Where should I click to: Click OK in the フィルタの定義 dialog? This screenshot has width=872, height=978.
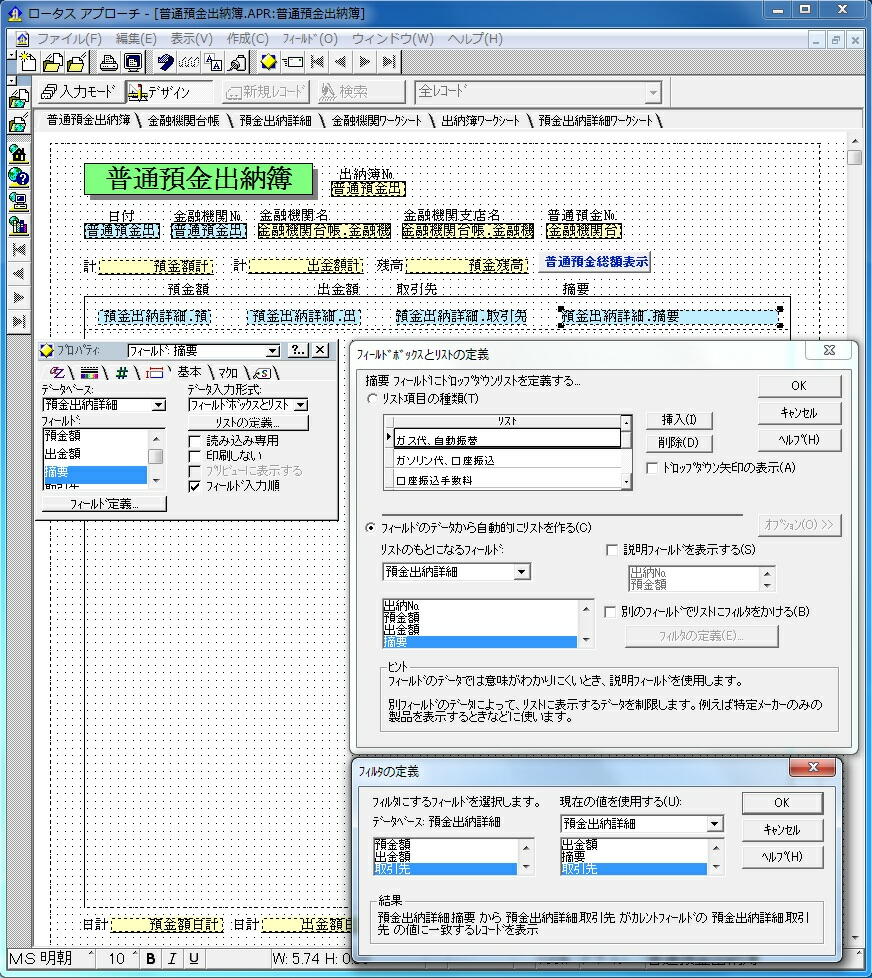782,803
